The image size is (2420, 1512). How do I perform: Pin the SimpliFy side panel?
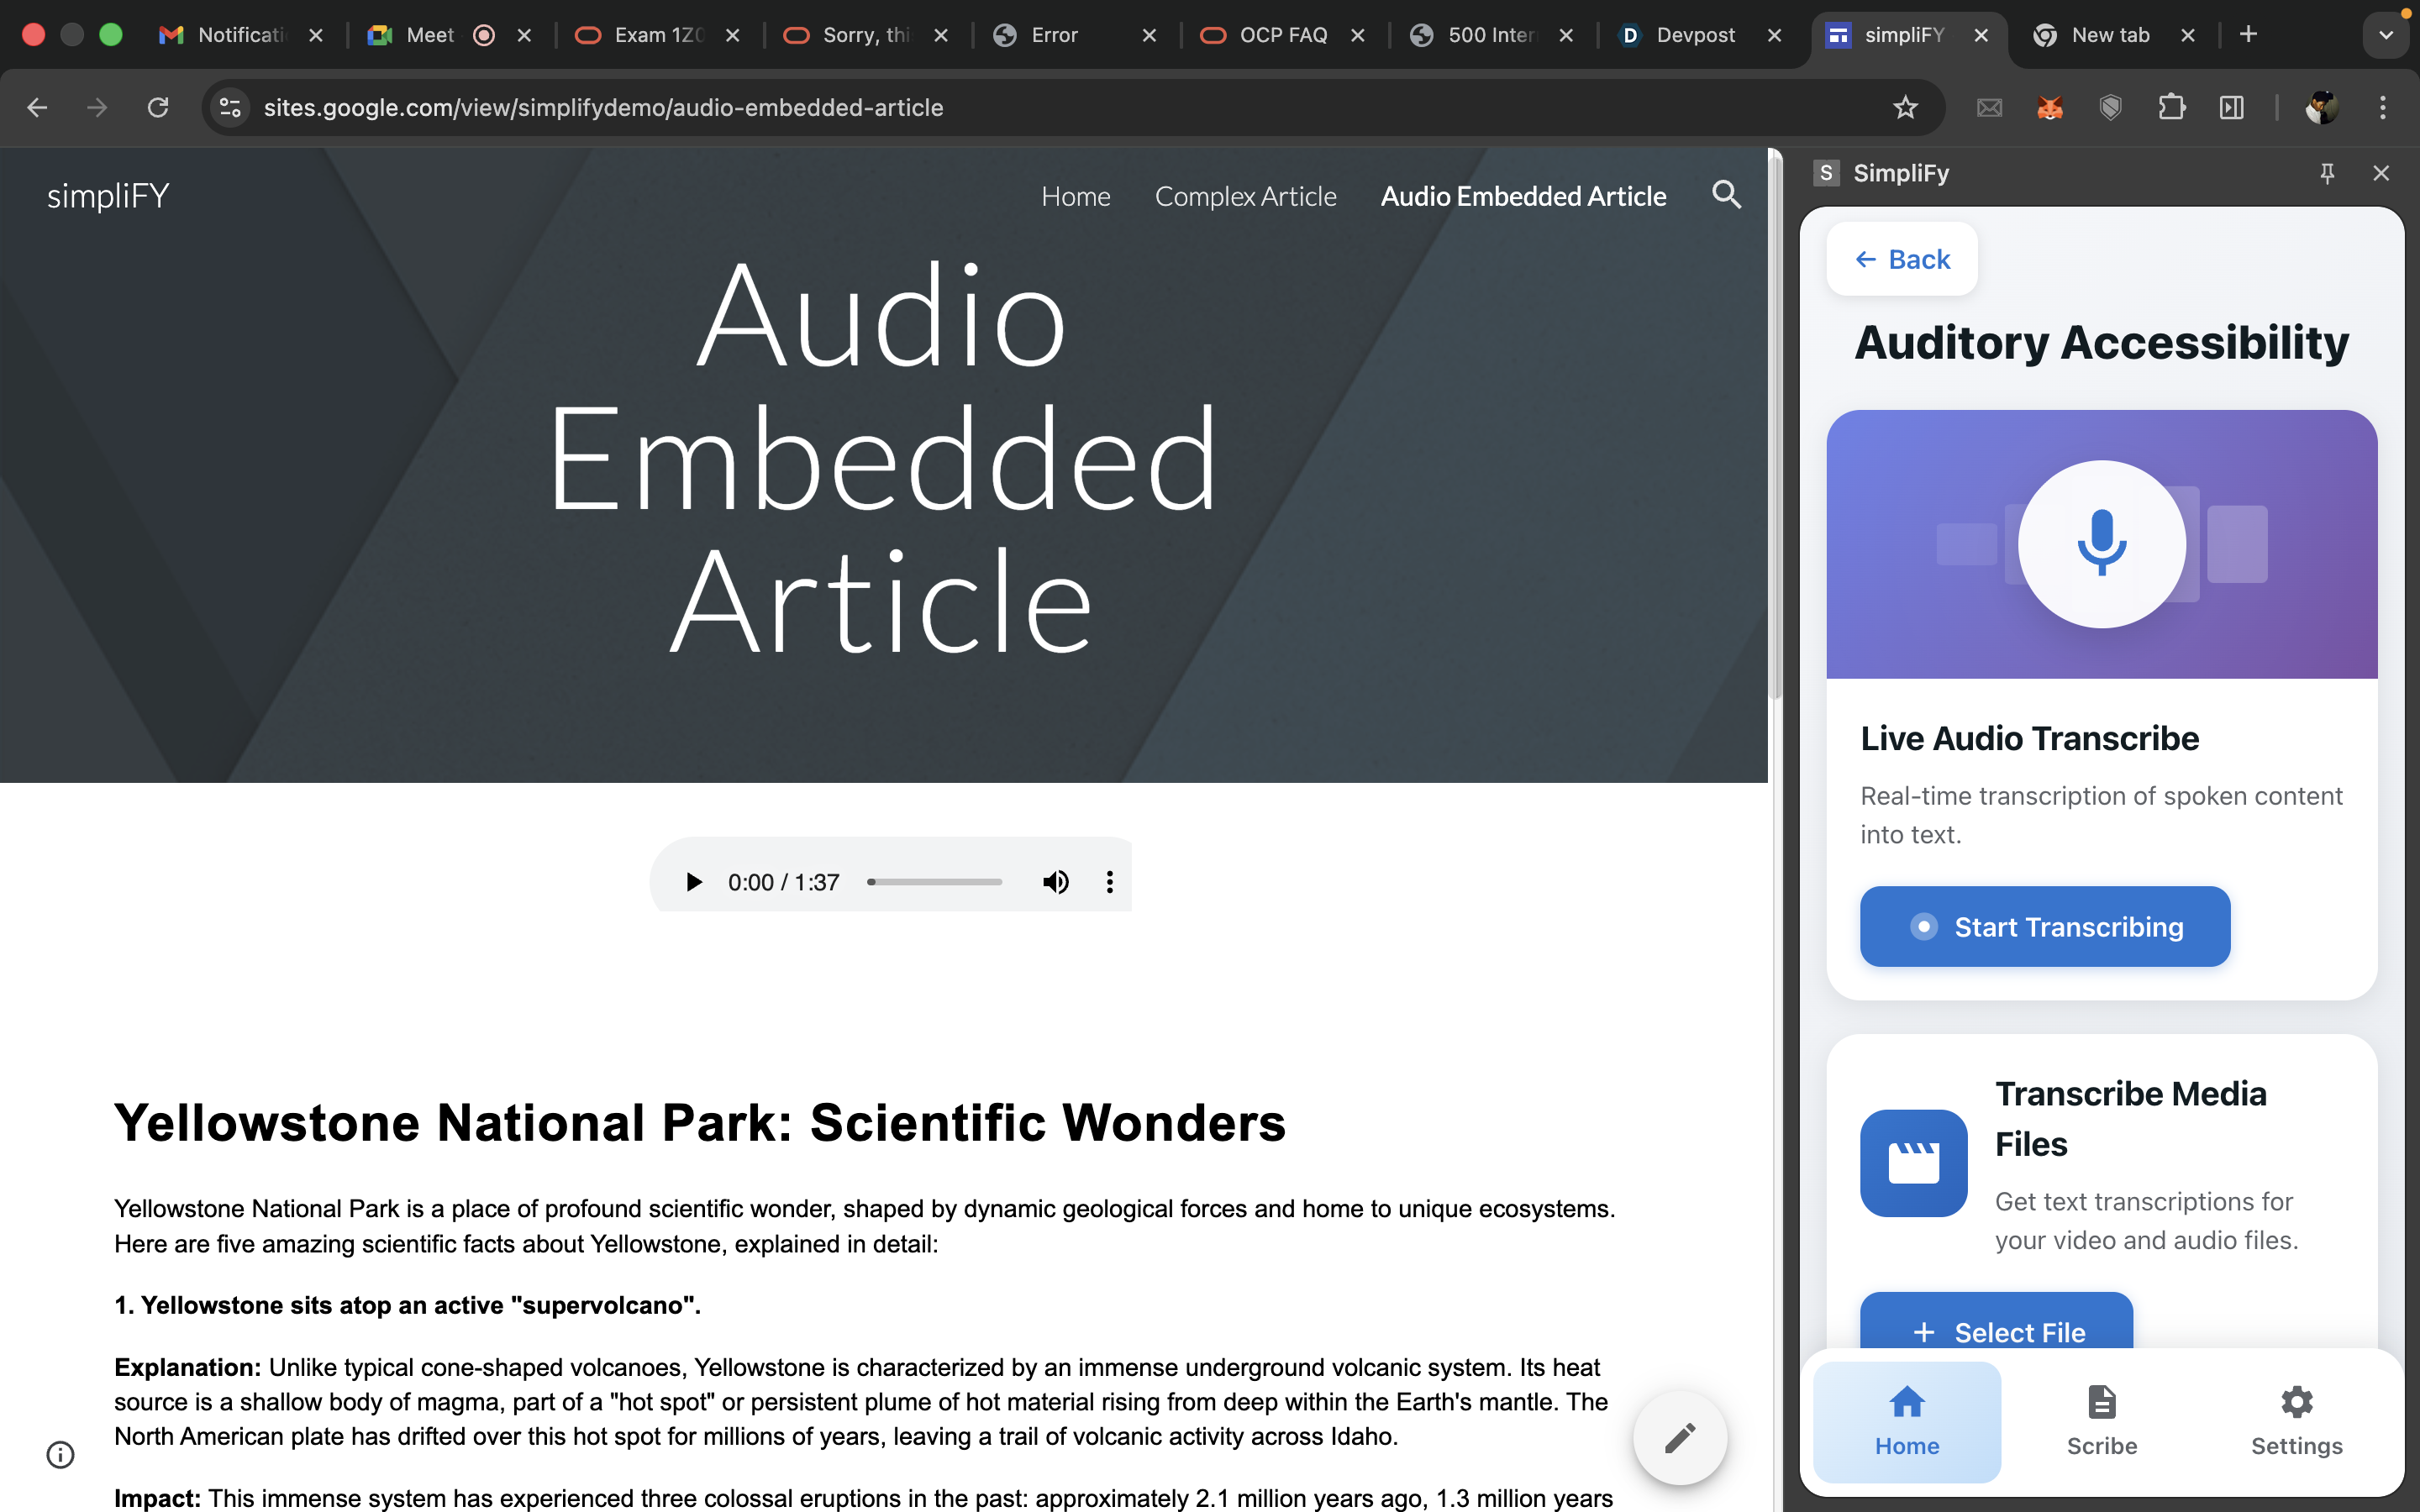pyautogui.click(x=2327, y=173)
